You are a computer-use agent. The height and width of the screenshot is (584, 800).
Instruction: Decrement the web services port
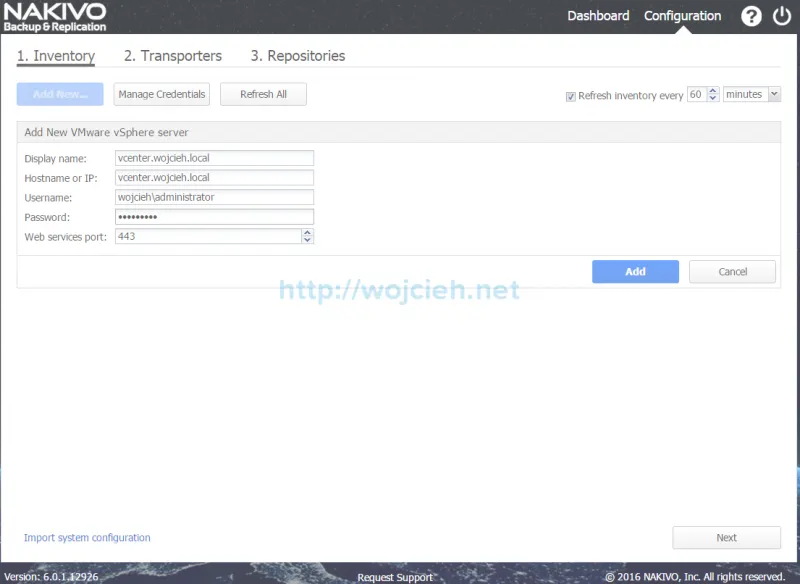tap(307, 240)
